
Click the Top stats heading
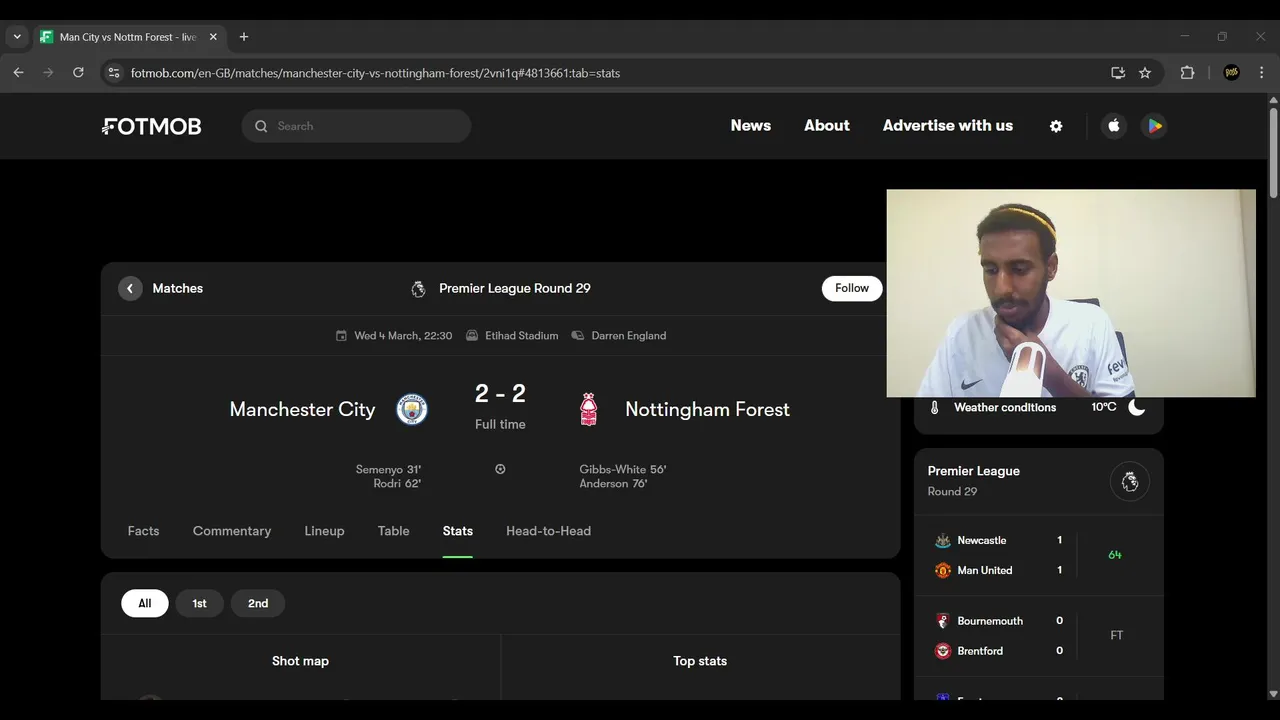pos(700,661)
